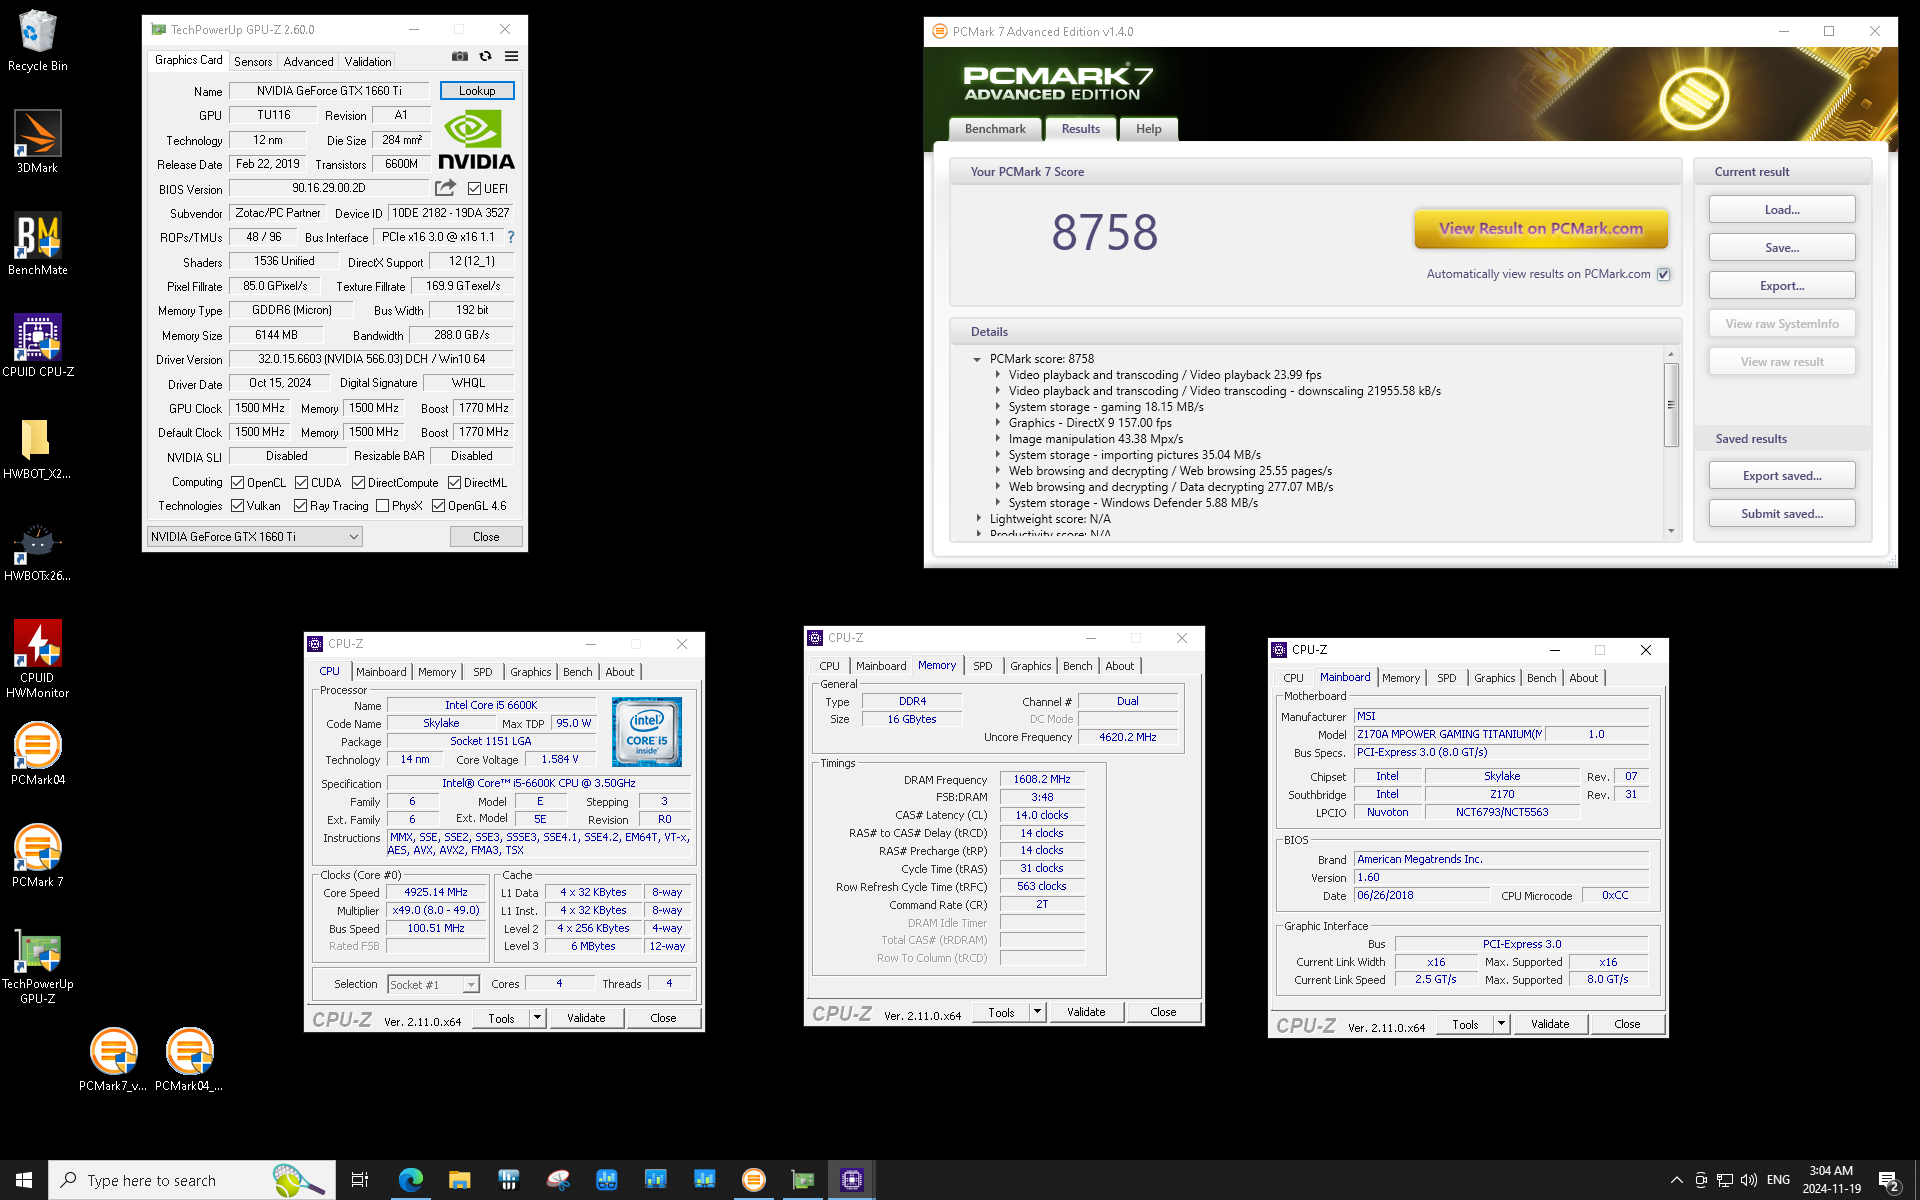Switch to the Advanced tab in GPU-Z
The image size is (1920, 1200).
[308, 61]
